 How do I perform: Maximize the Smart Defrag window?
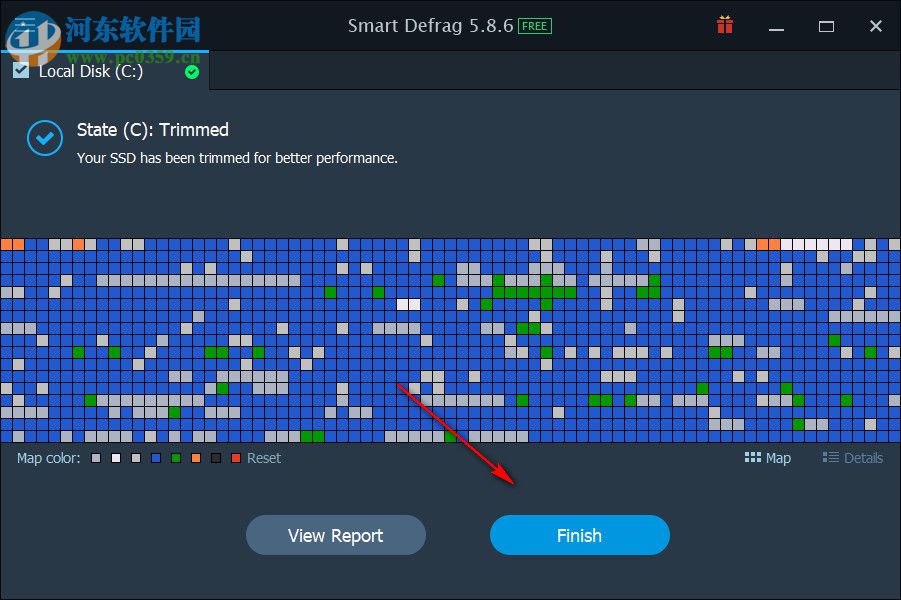pos(826,26)
